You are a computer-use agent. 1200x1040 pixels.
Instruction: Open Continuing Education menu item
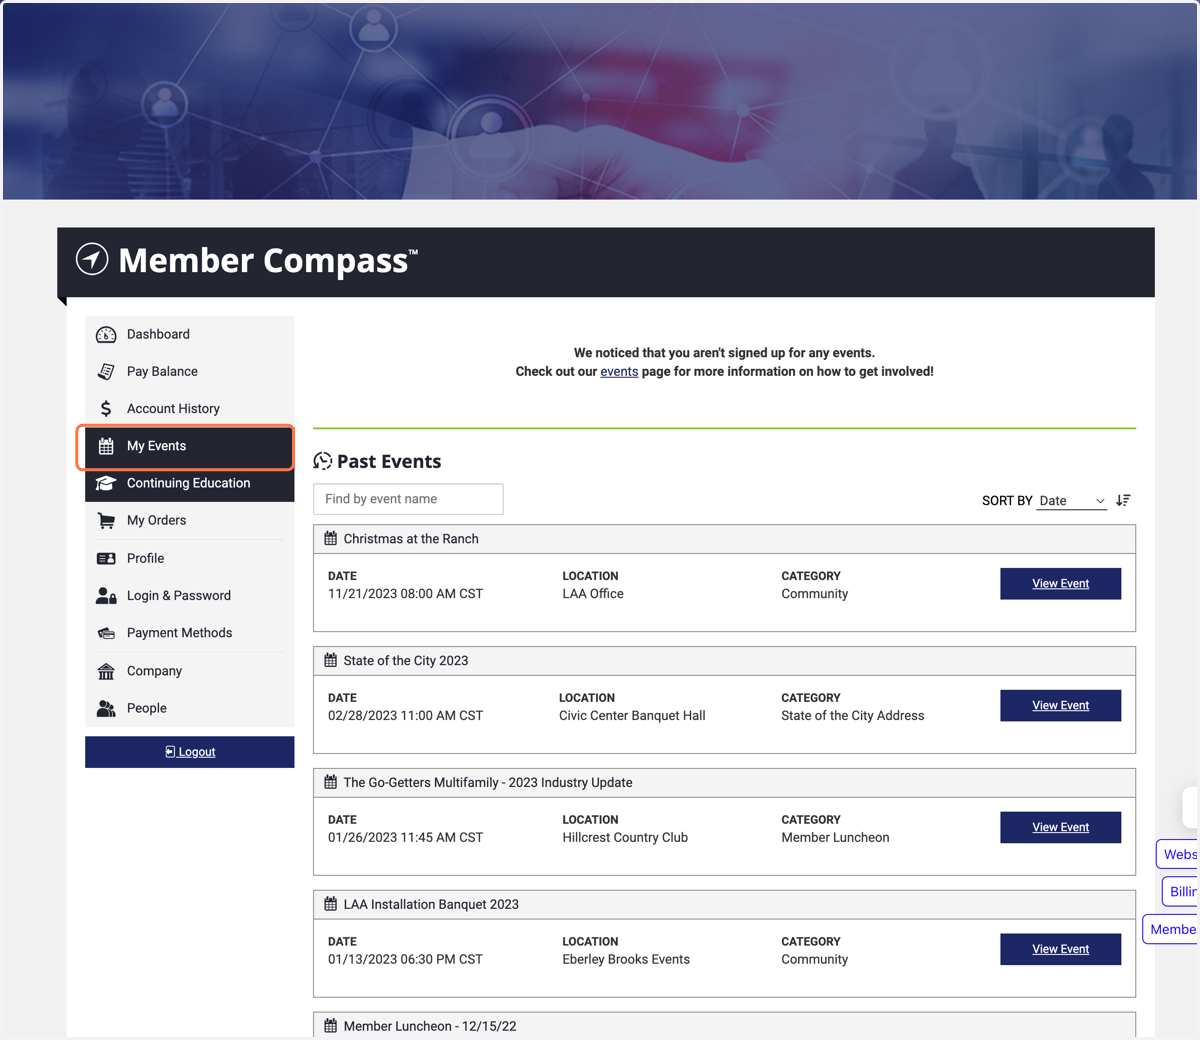point(190,483)
